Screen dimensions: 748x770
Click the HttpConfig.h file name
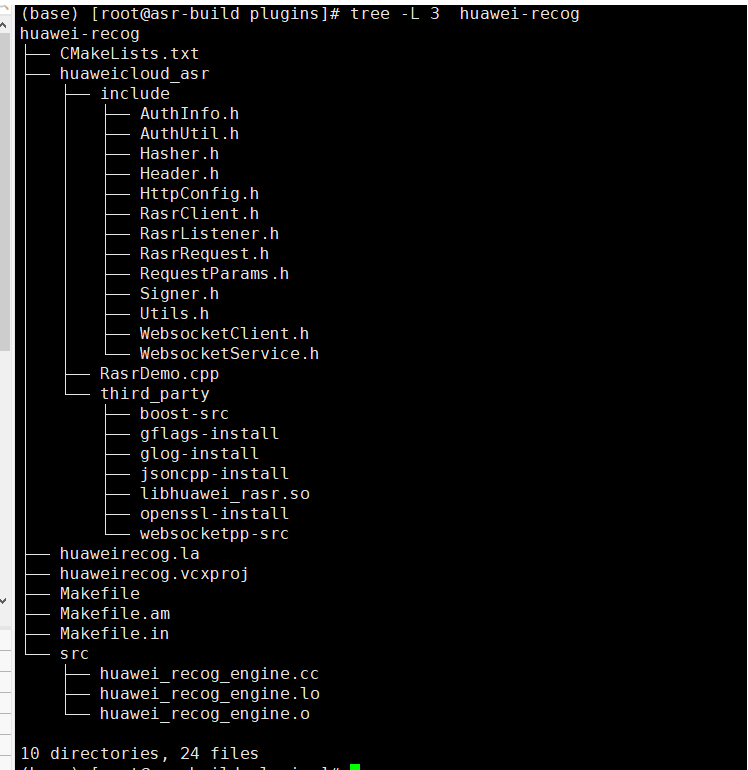199,194
